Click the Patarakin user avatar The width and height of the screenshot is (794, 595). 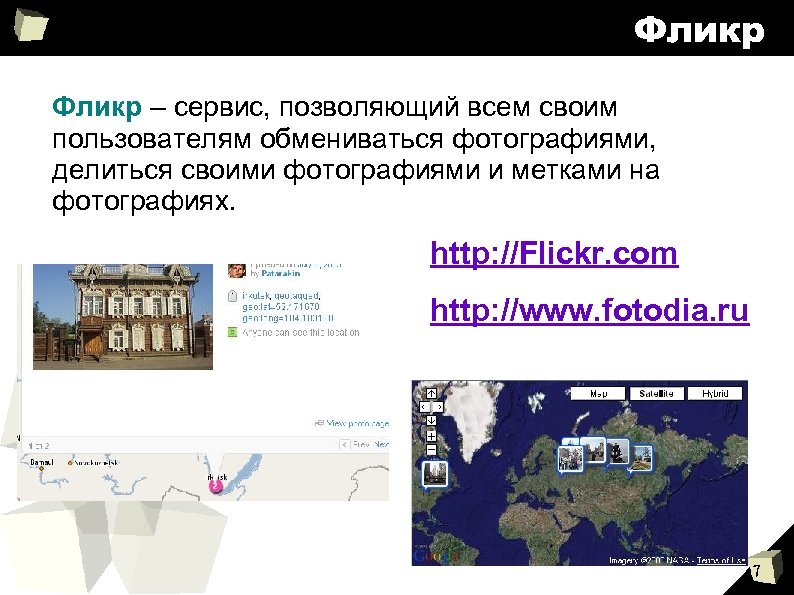(x=236, y=271)
